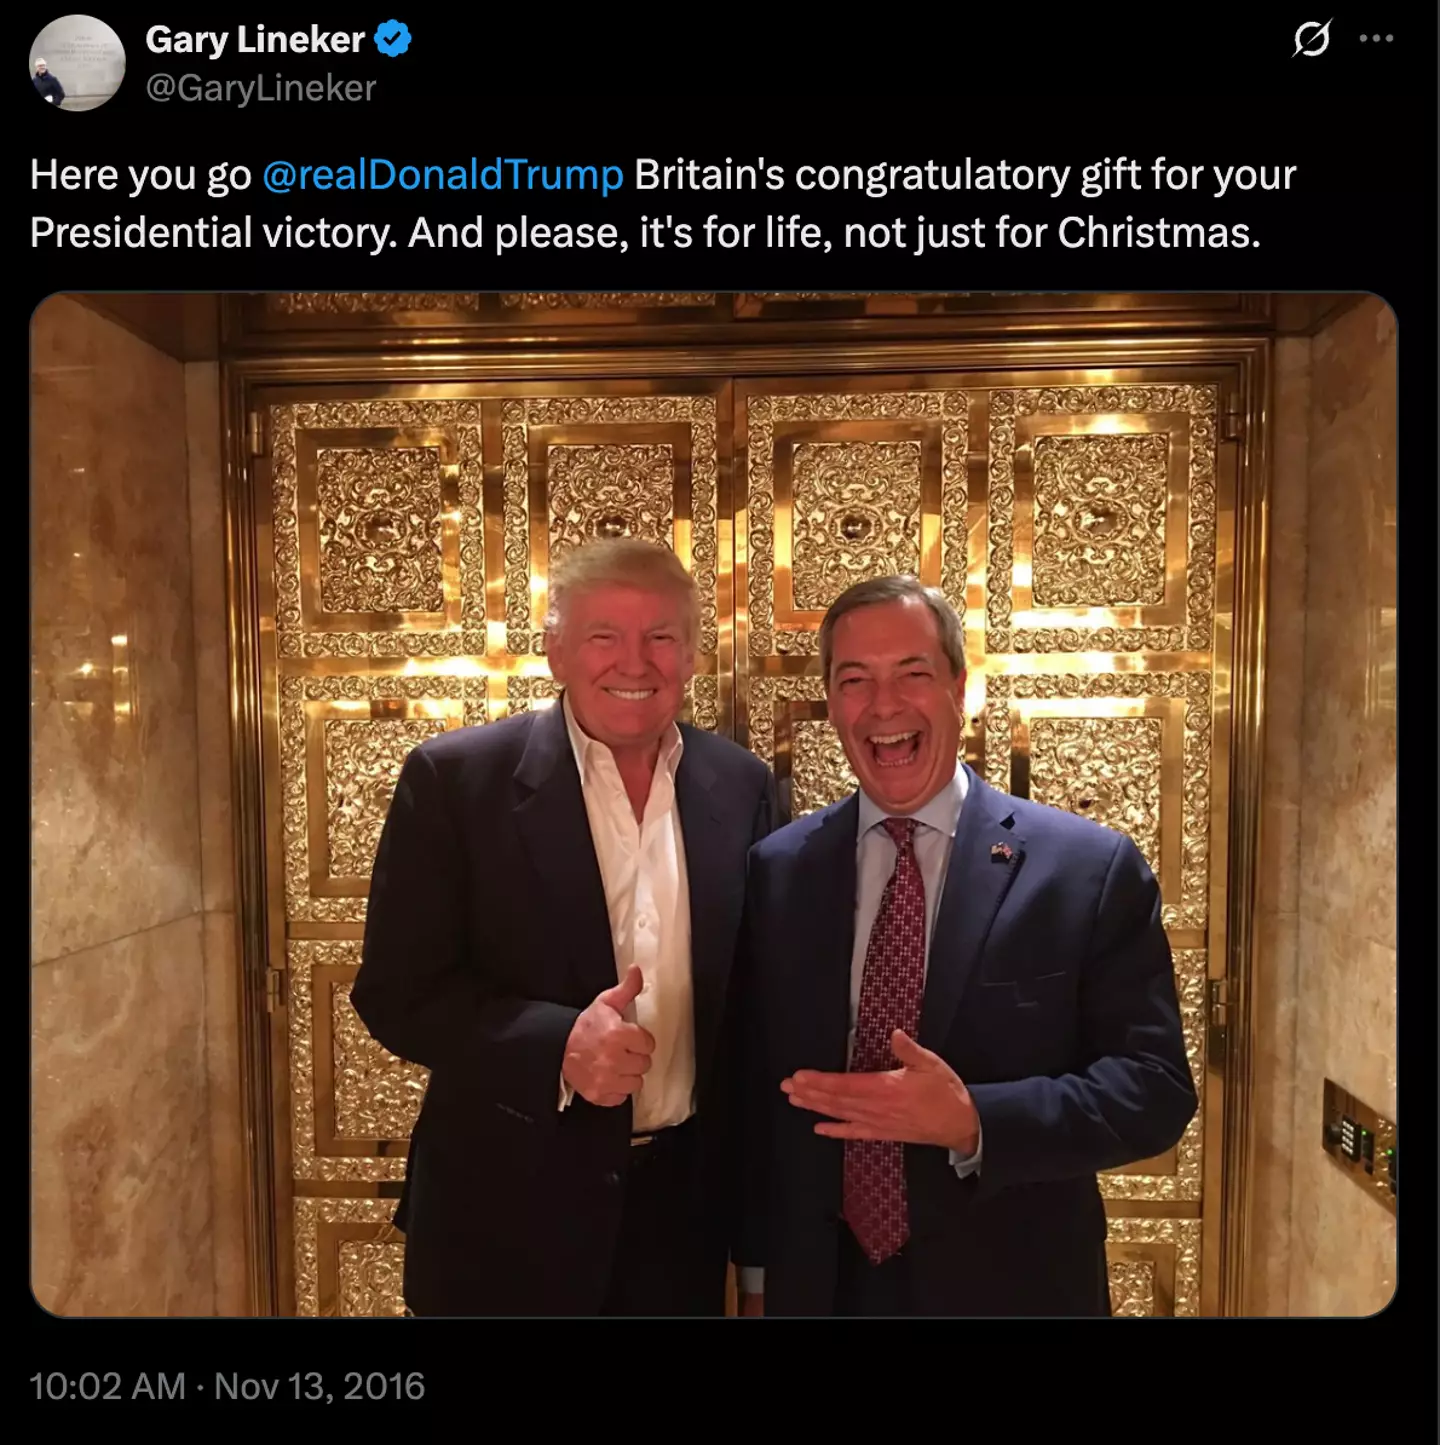Viewport: 1440px width, 1445px height.
Task: Click the blue verified checkmark badge
Action: coord(392,40)
